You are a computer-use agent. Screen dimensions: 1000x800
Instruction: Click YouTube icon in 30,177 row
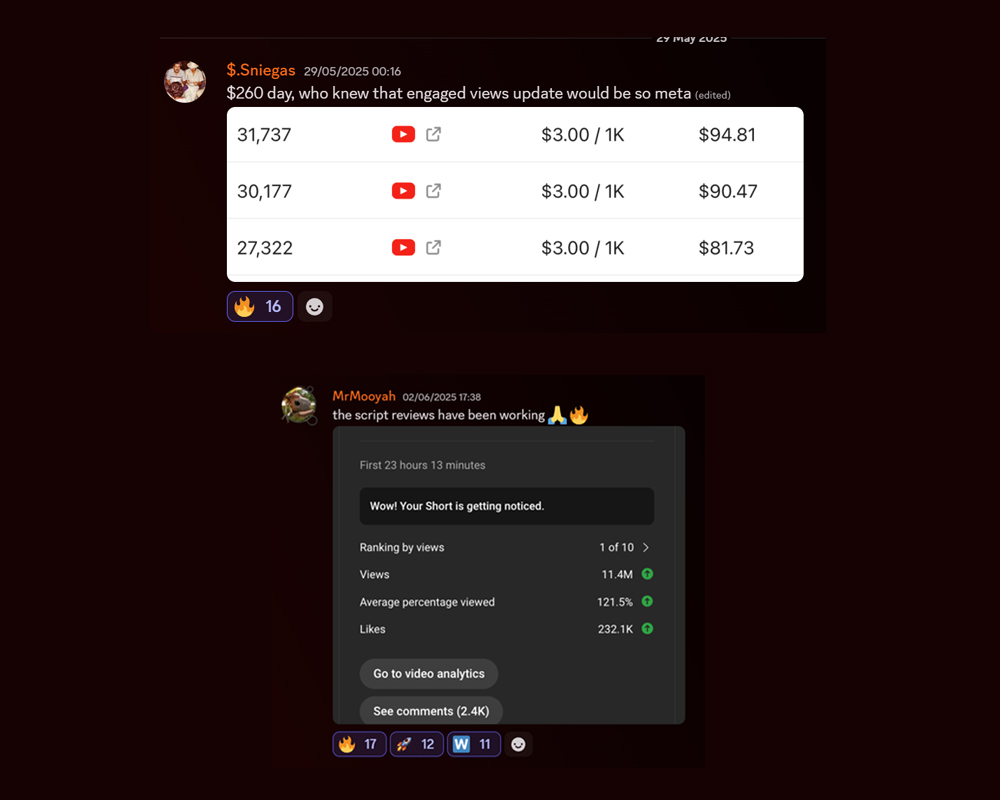[403, 191]
